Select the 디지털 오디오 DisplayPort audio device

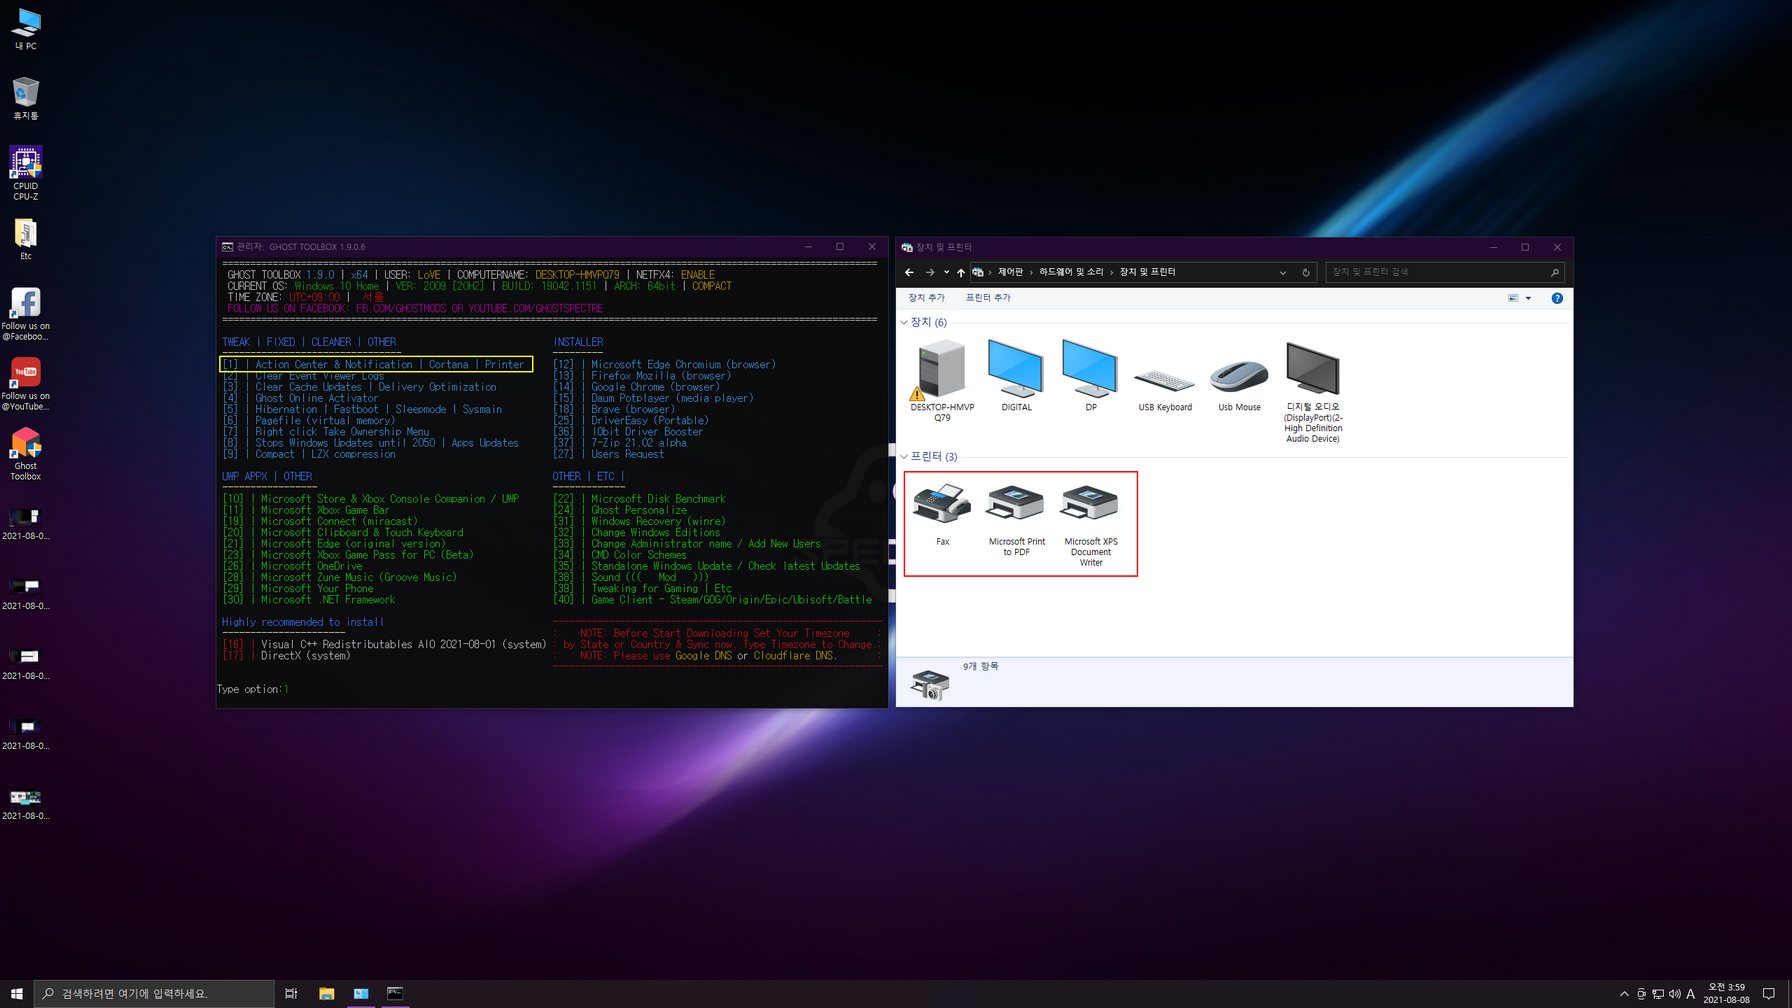point(1313,392)
